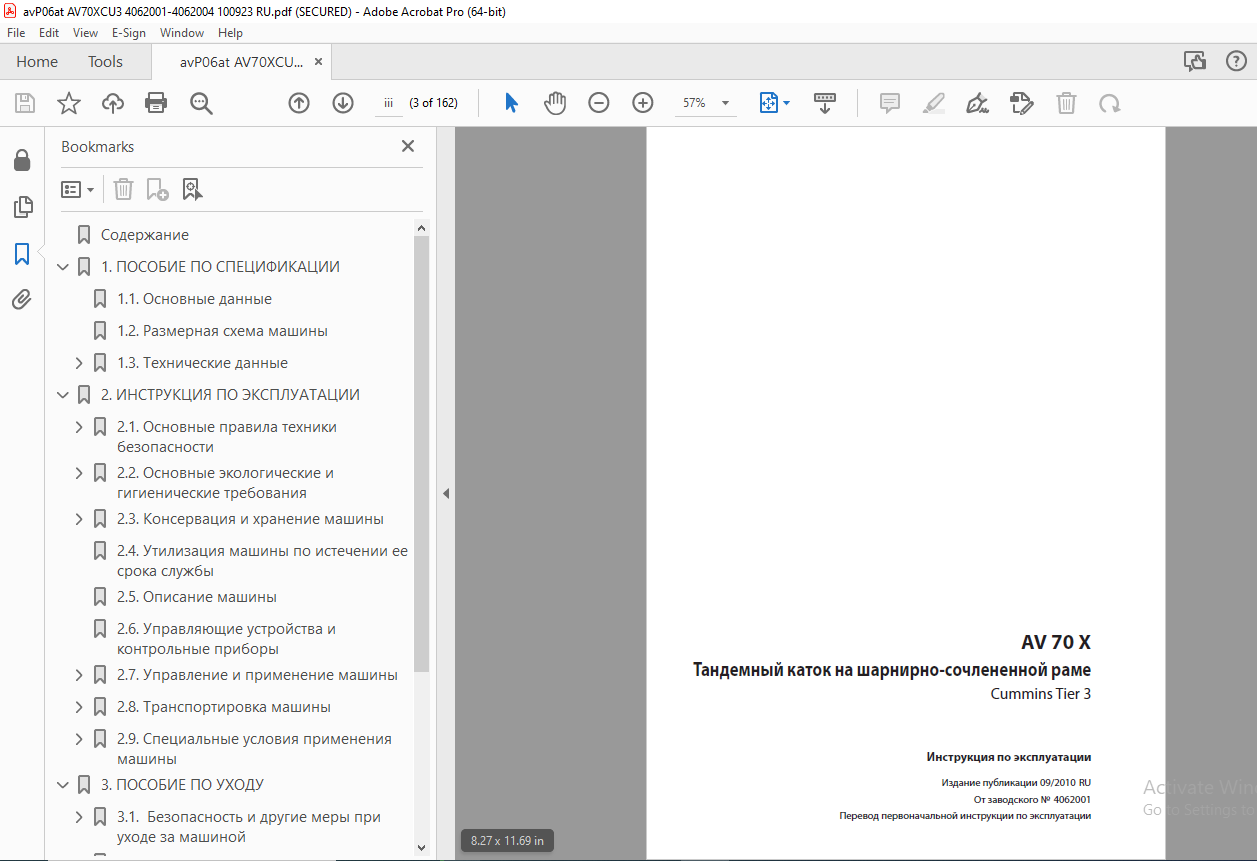The image size is (1257, 861).
Task: Delete selected bookmark in panel
Action: (x=123, y=189)
